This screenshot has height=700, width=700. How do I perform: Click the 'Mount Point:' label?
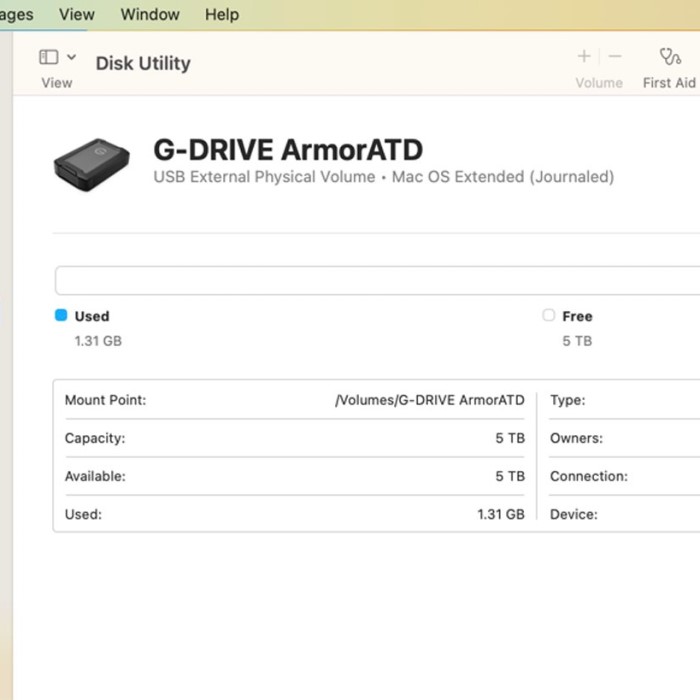pyautogui.click(x=105, y=400)
